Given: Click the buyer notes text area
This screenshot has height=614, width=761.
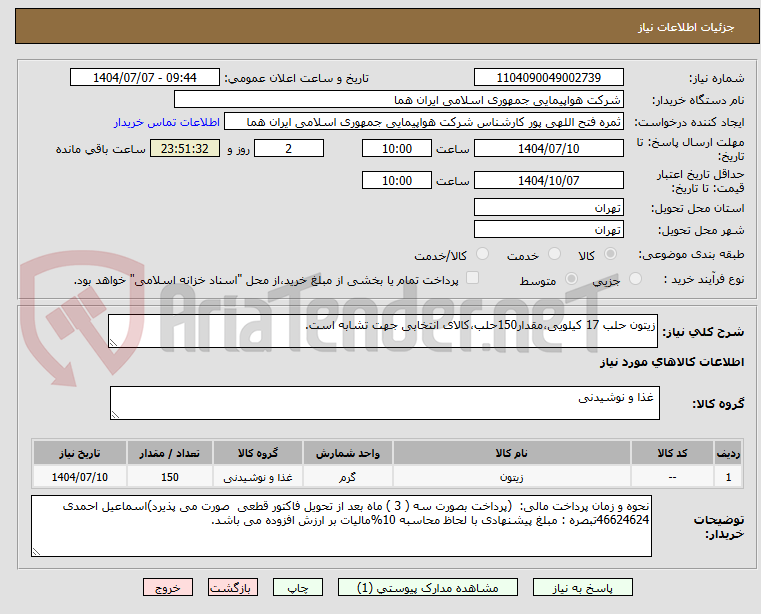Looking at the screenshot, I should 344,525.
